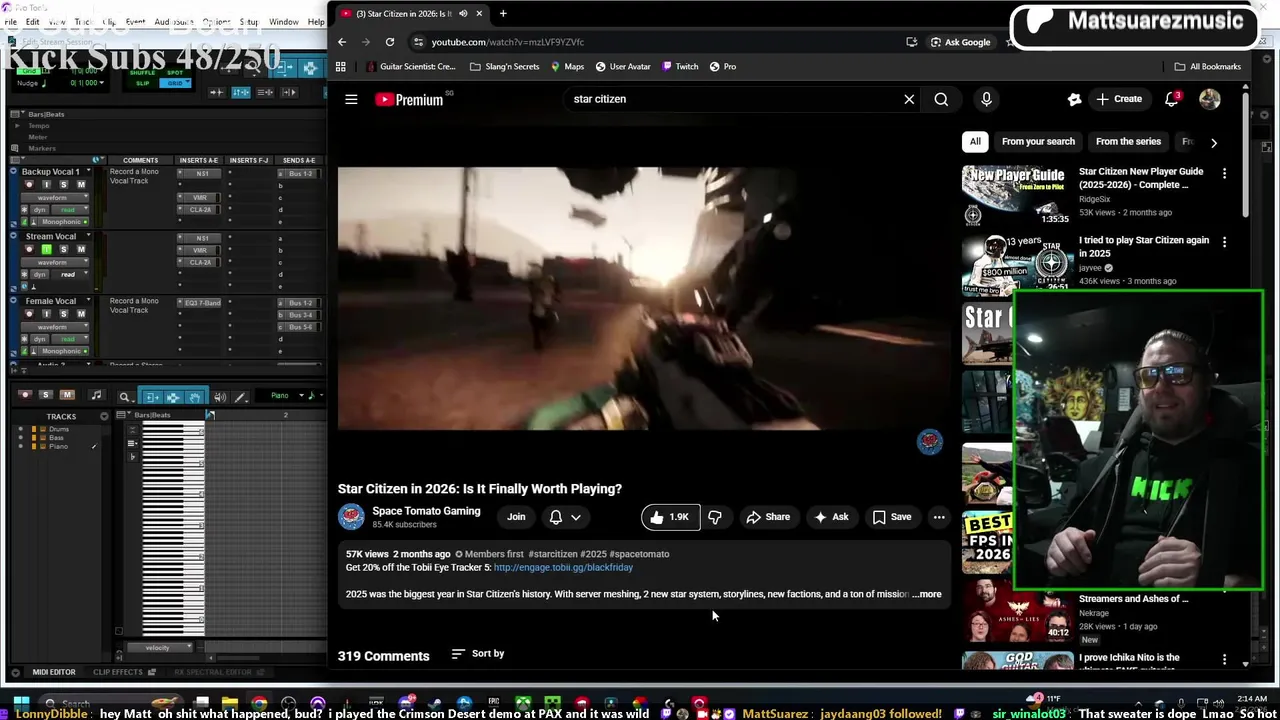
Task: Open the Help menu in Pro Tools
Action: click(x=317, y=21)
